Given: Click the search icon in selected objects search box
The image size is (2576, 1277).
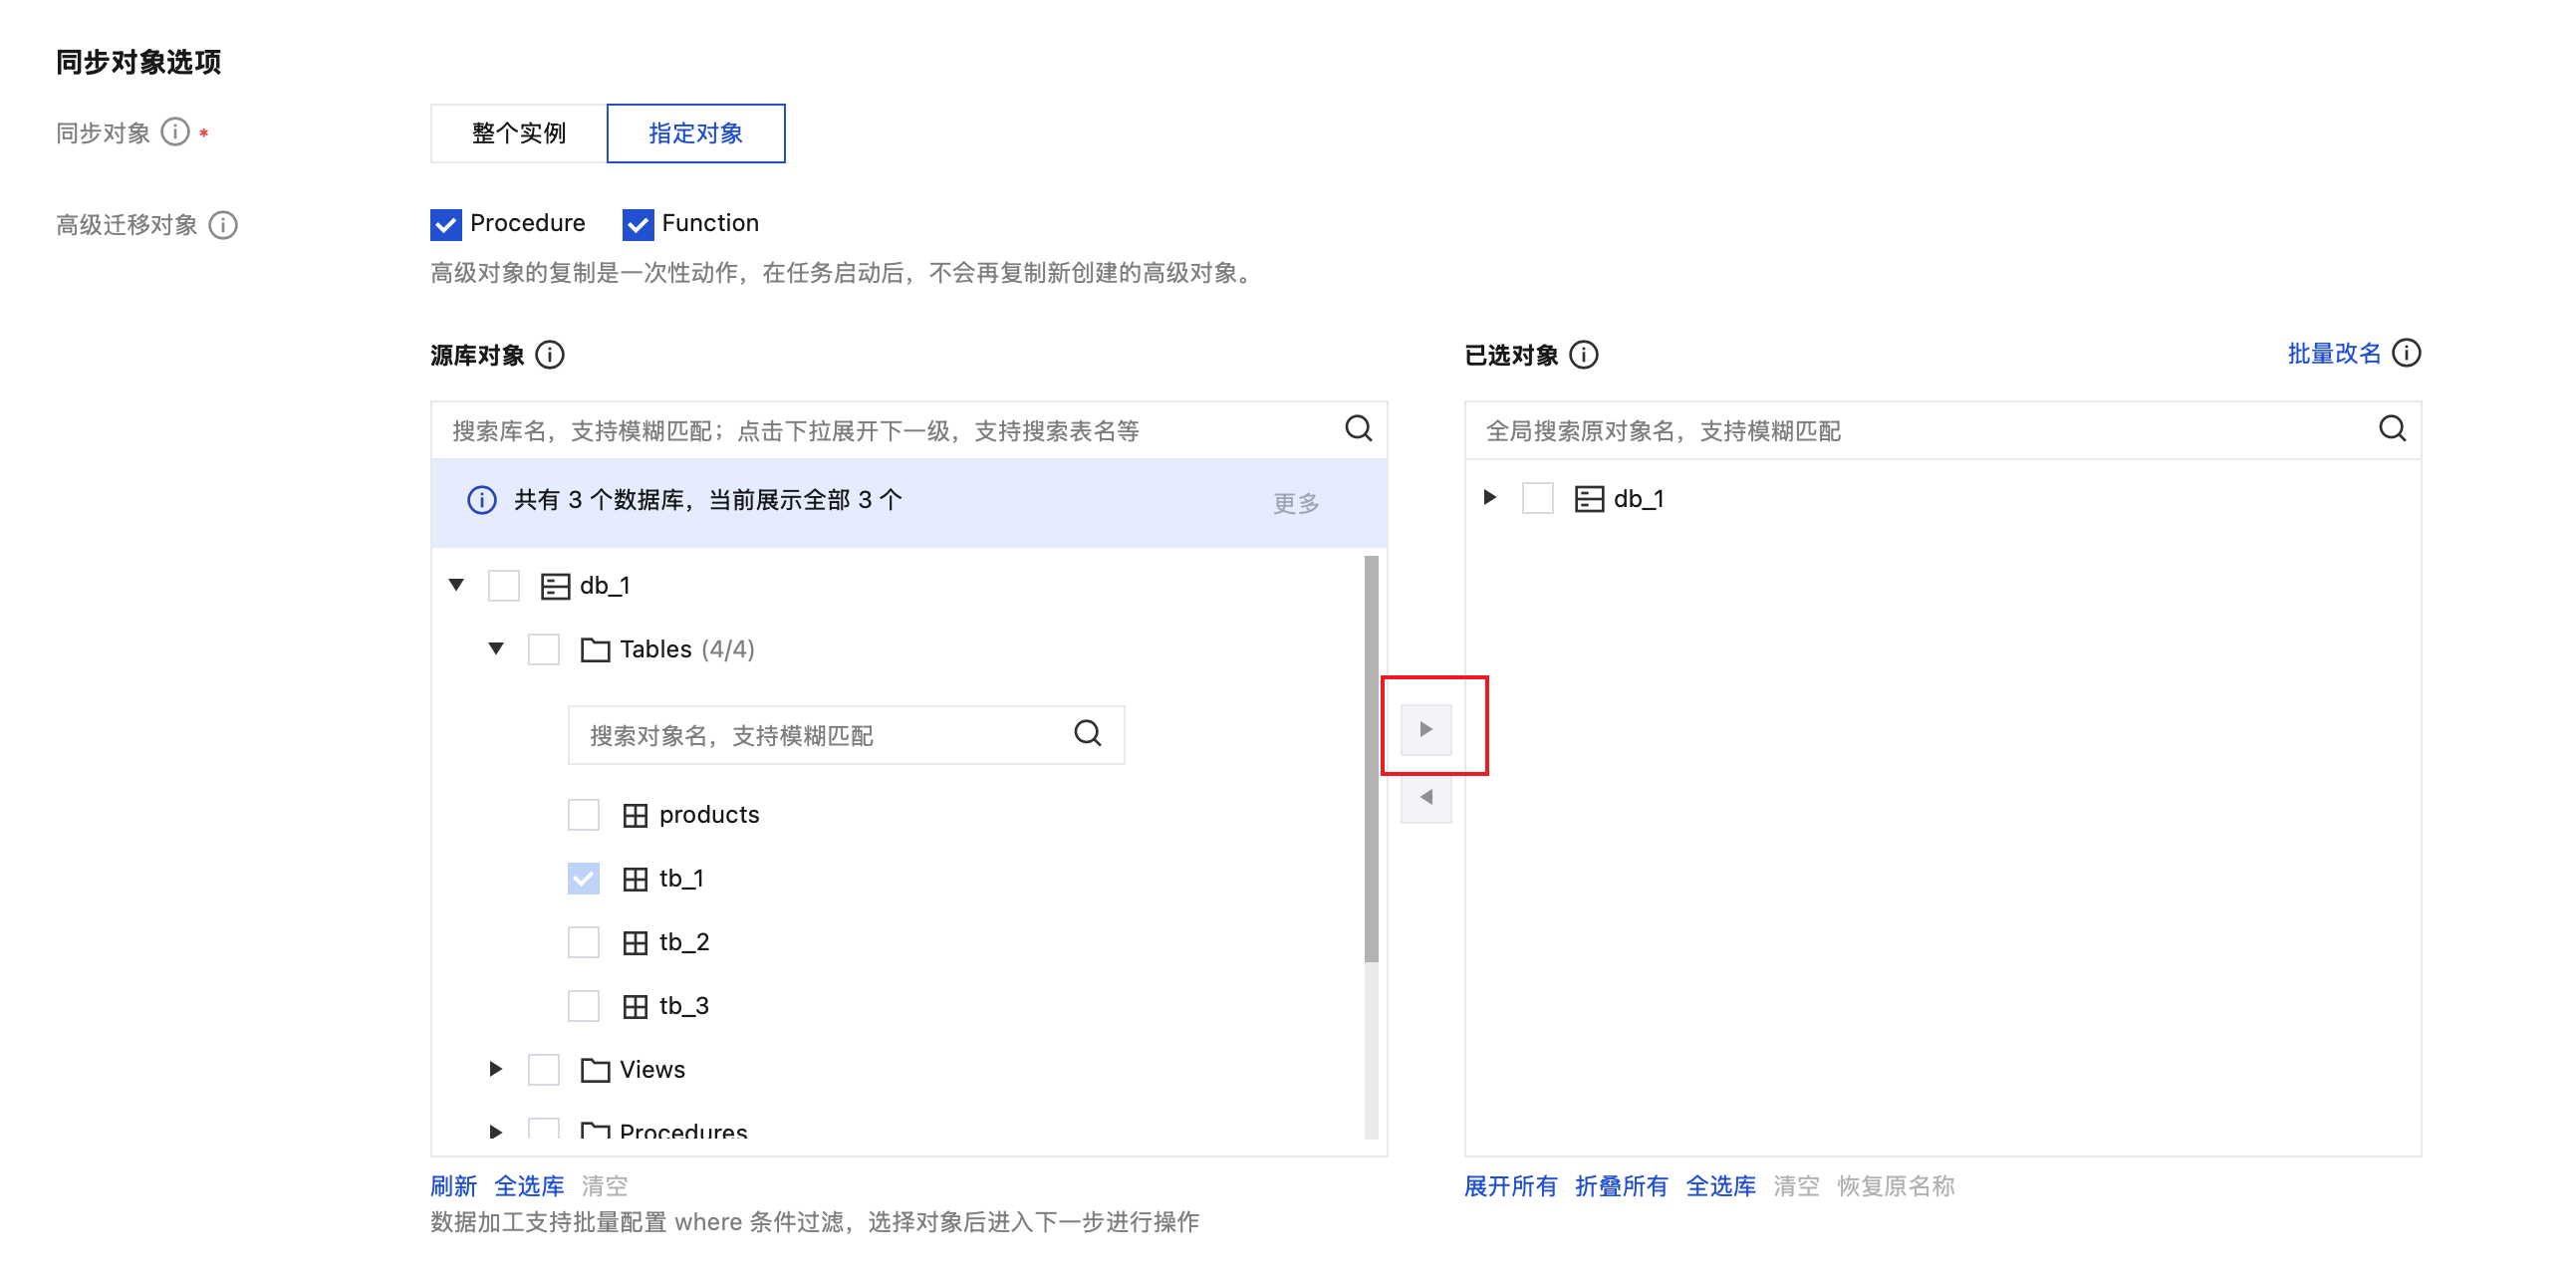Looking at the screenshot, I should pos(2392,429).
